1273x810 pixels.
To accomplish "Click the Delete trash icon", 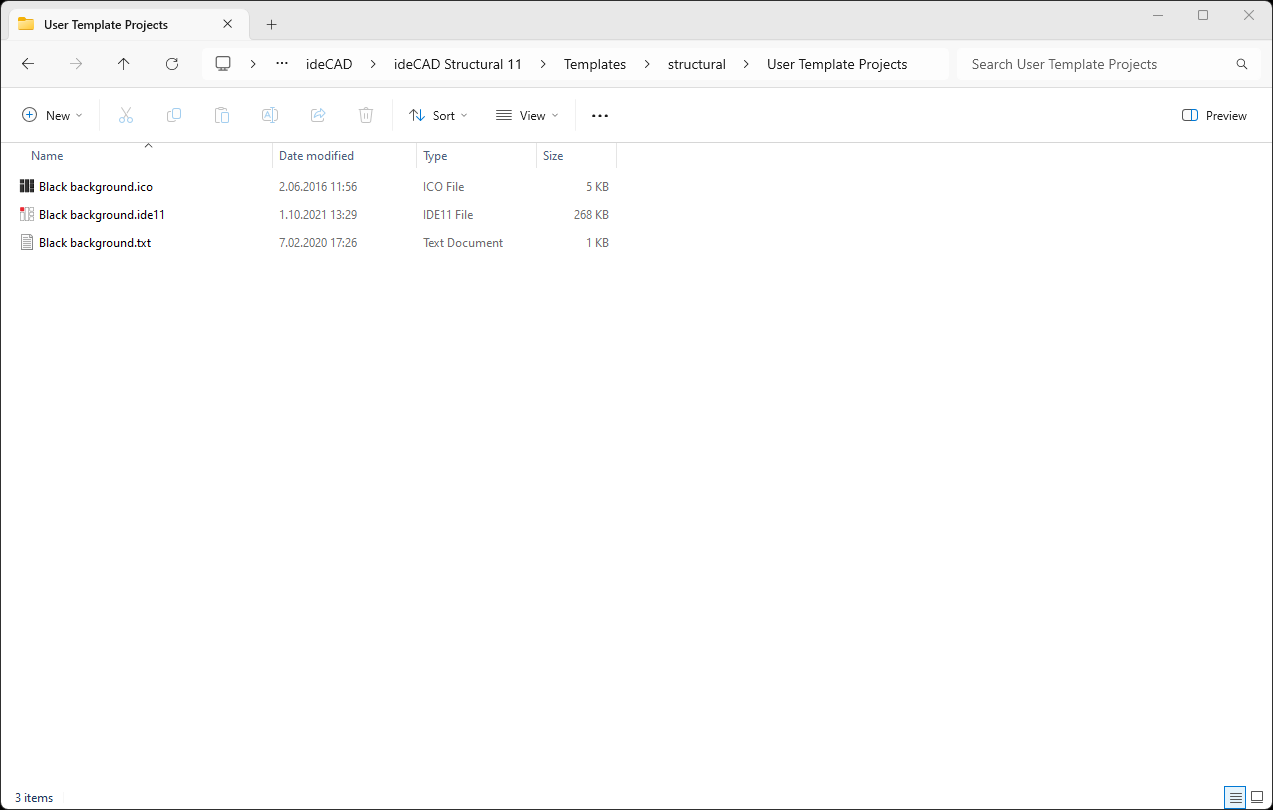I will coord(366,116).
